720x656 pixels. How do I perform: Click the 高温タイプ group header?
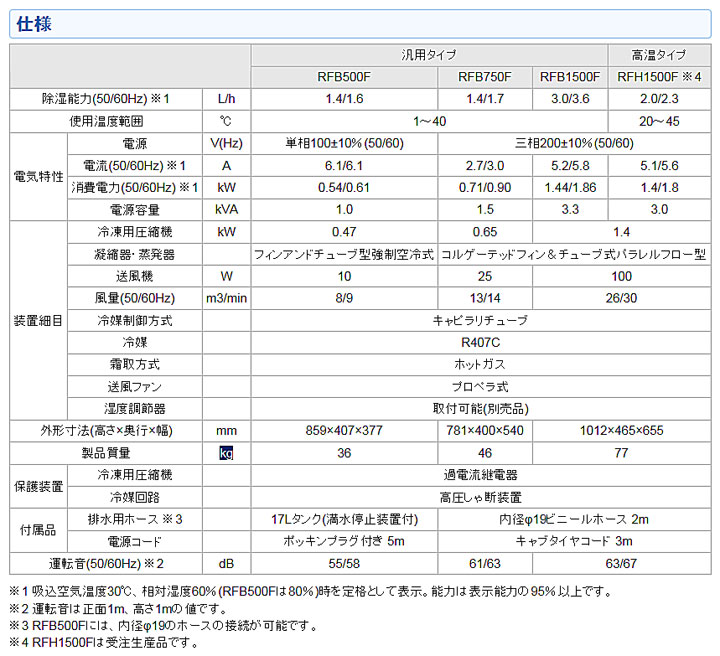tap(659, 55)
